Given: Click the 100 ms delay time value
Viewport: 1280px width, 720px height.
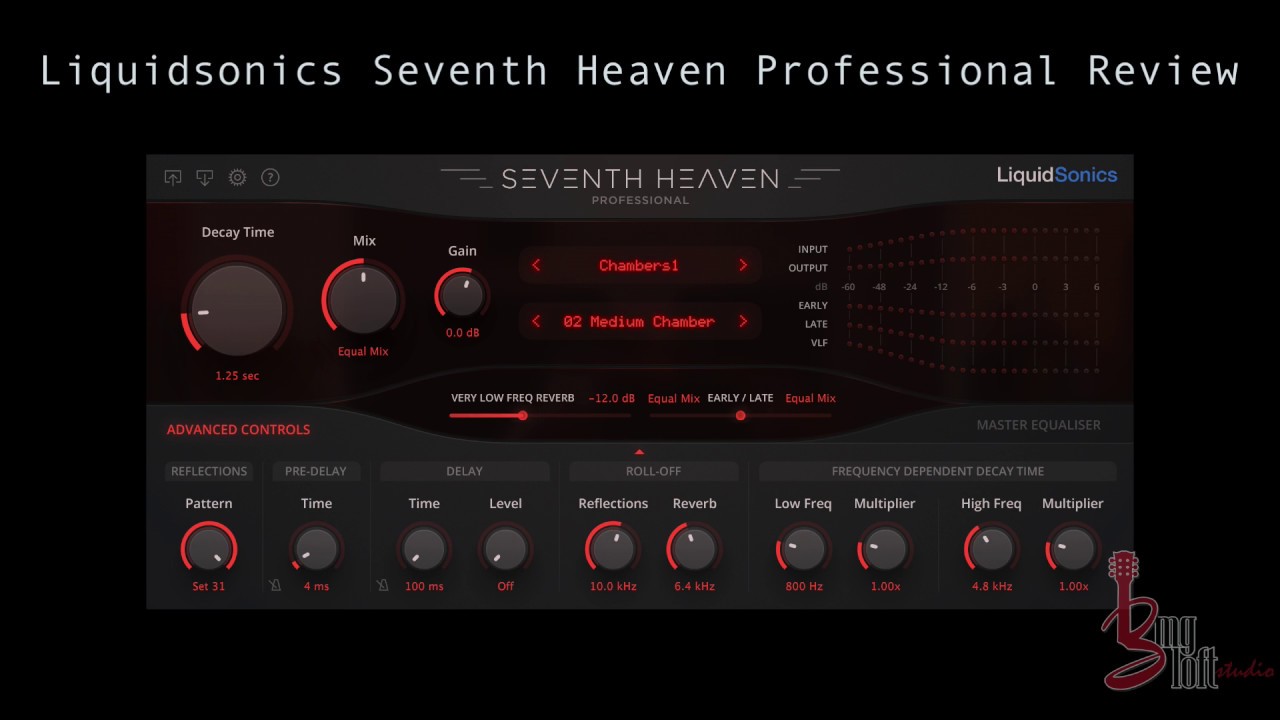Looking at the screenshot, I should point(424,587).
